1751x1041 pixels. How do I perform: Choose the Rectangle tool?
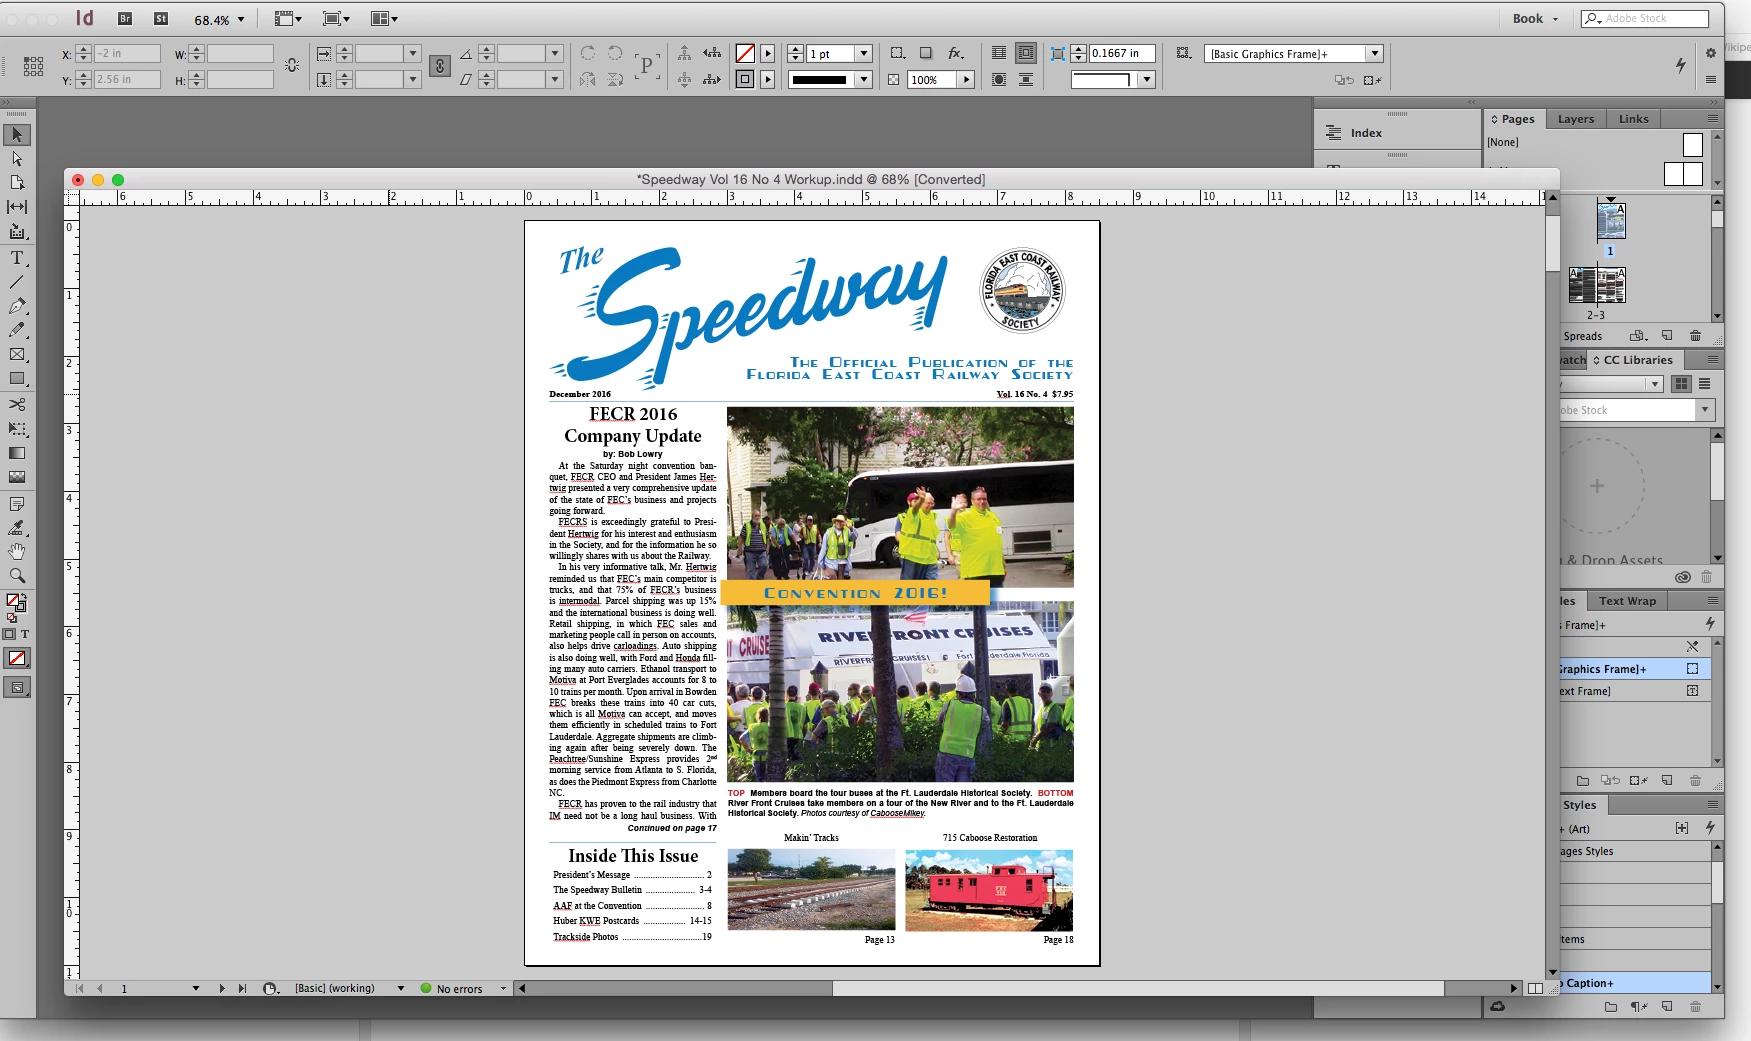(x=17, y=379)
